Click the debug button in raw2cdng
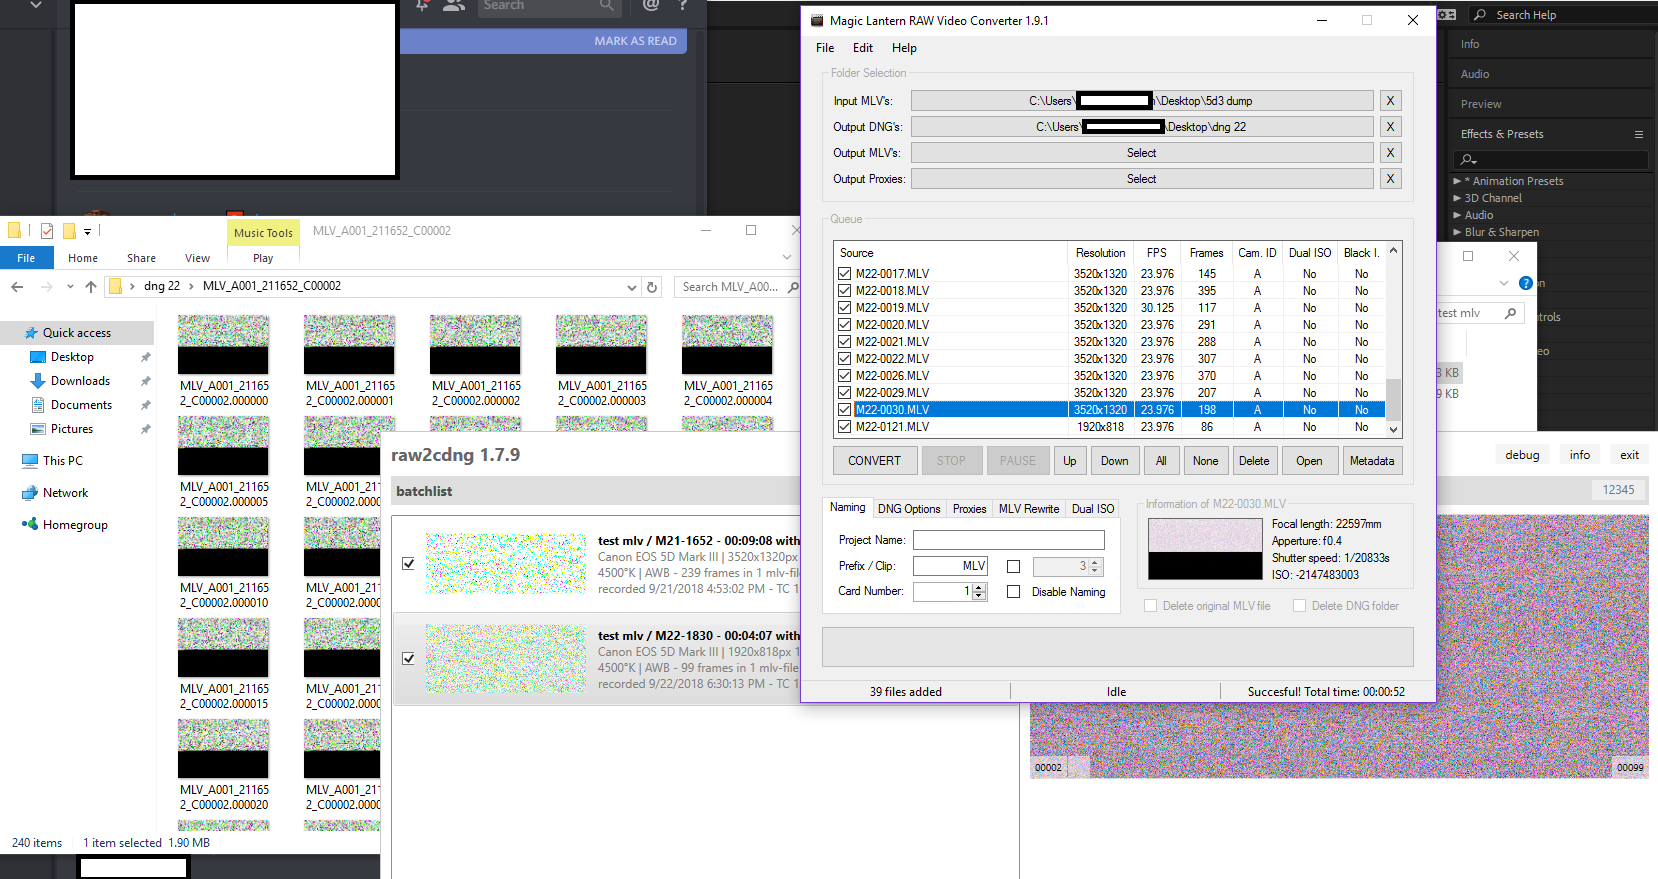1658x879 pixels. (x=1522, y=455)
